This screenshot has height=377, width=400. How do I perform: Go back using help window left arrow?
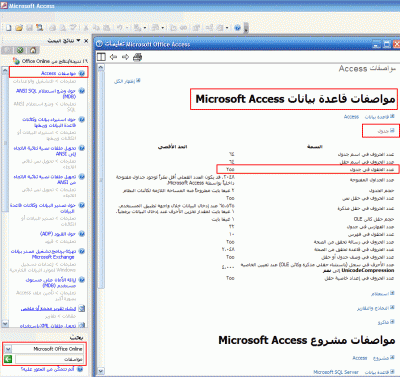pyautogui.click(x=113, y=57)
